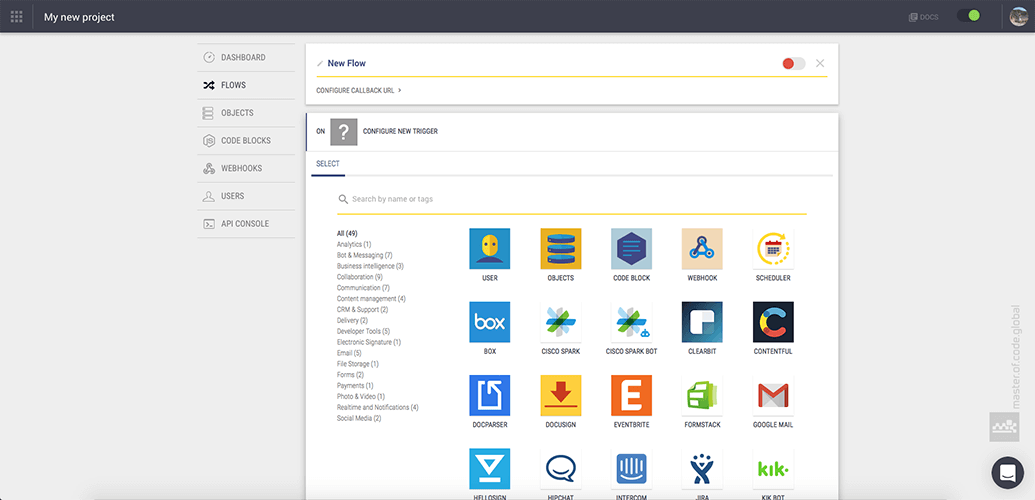Filter by Collaboration (9)
This screenshot has width=1035, height=500.
coord(360,277)
